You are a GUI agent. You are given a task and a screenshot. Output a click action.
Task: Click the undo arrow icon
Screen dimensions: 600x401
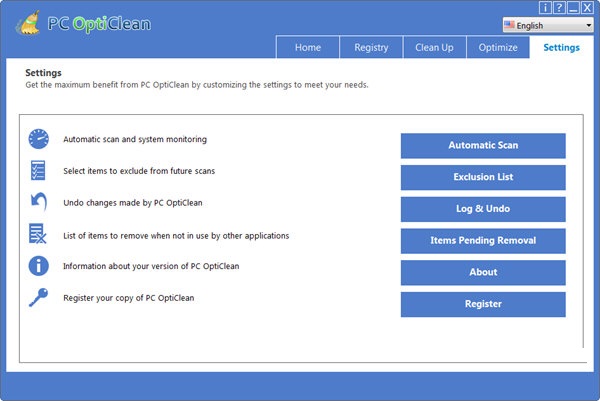[x=39, y=202]
